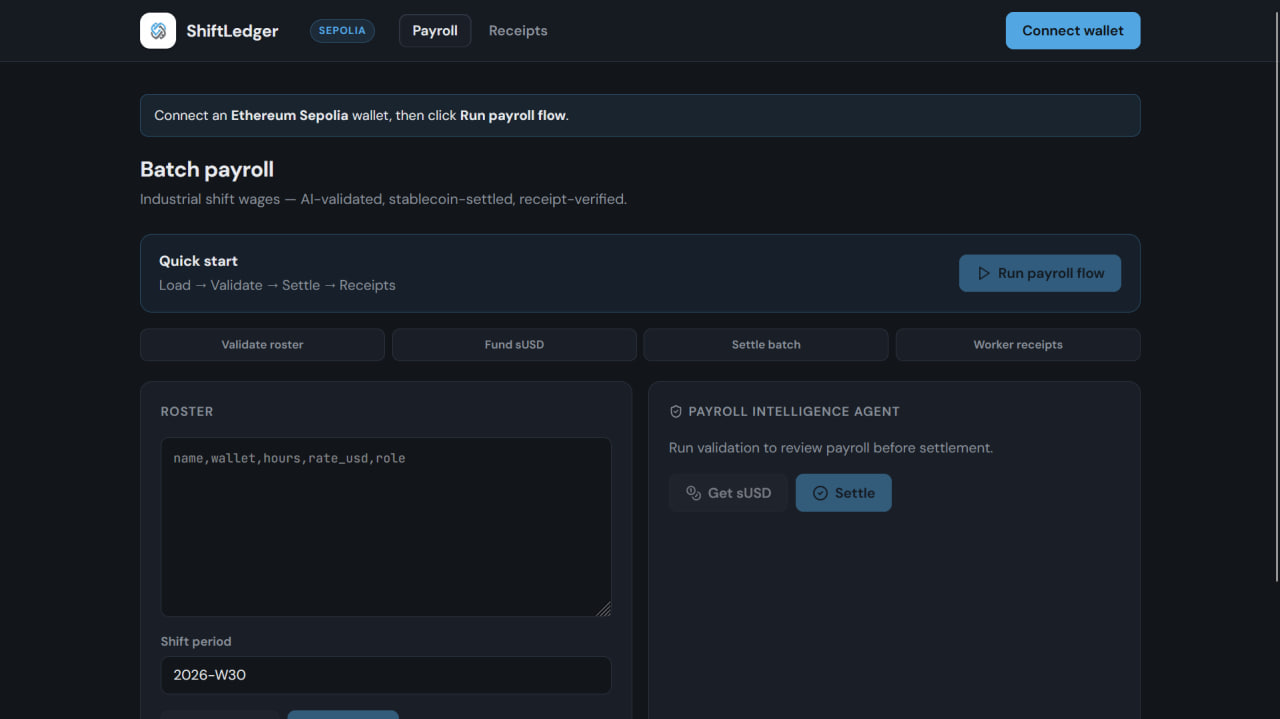Click the check-circle icon on Settle
The width and height of the screenshot is (1280, 719).
tap(820, 493)
